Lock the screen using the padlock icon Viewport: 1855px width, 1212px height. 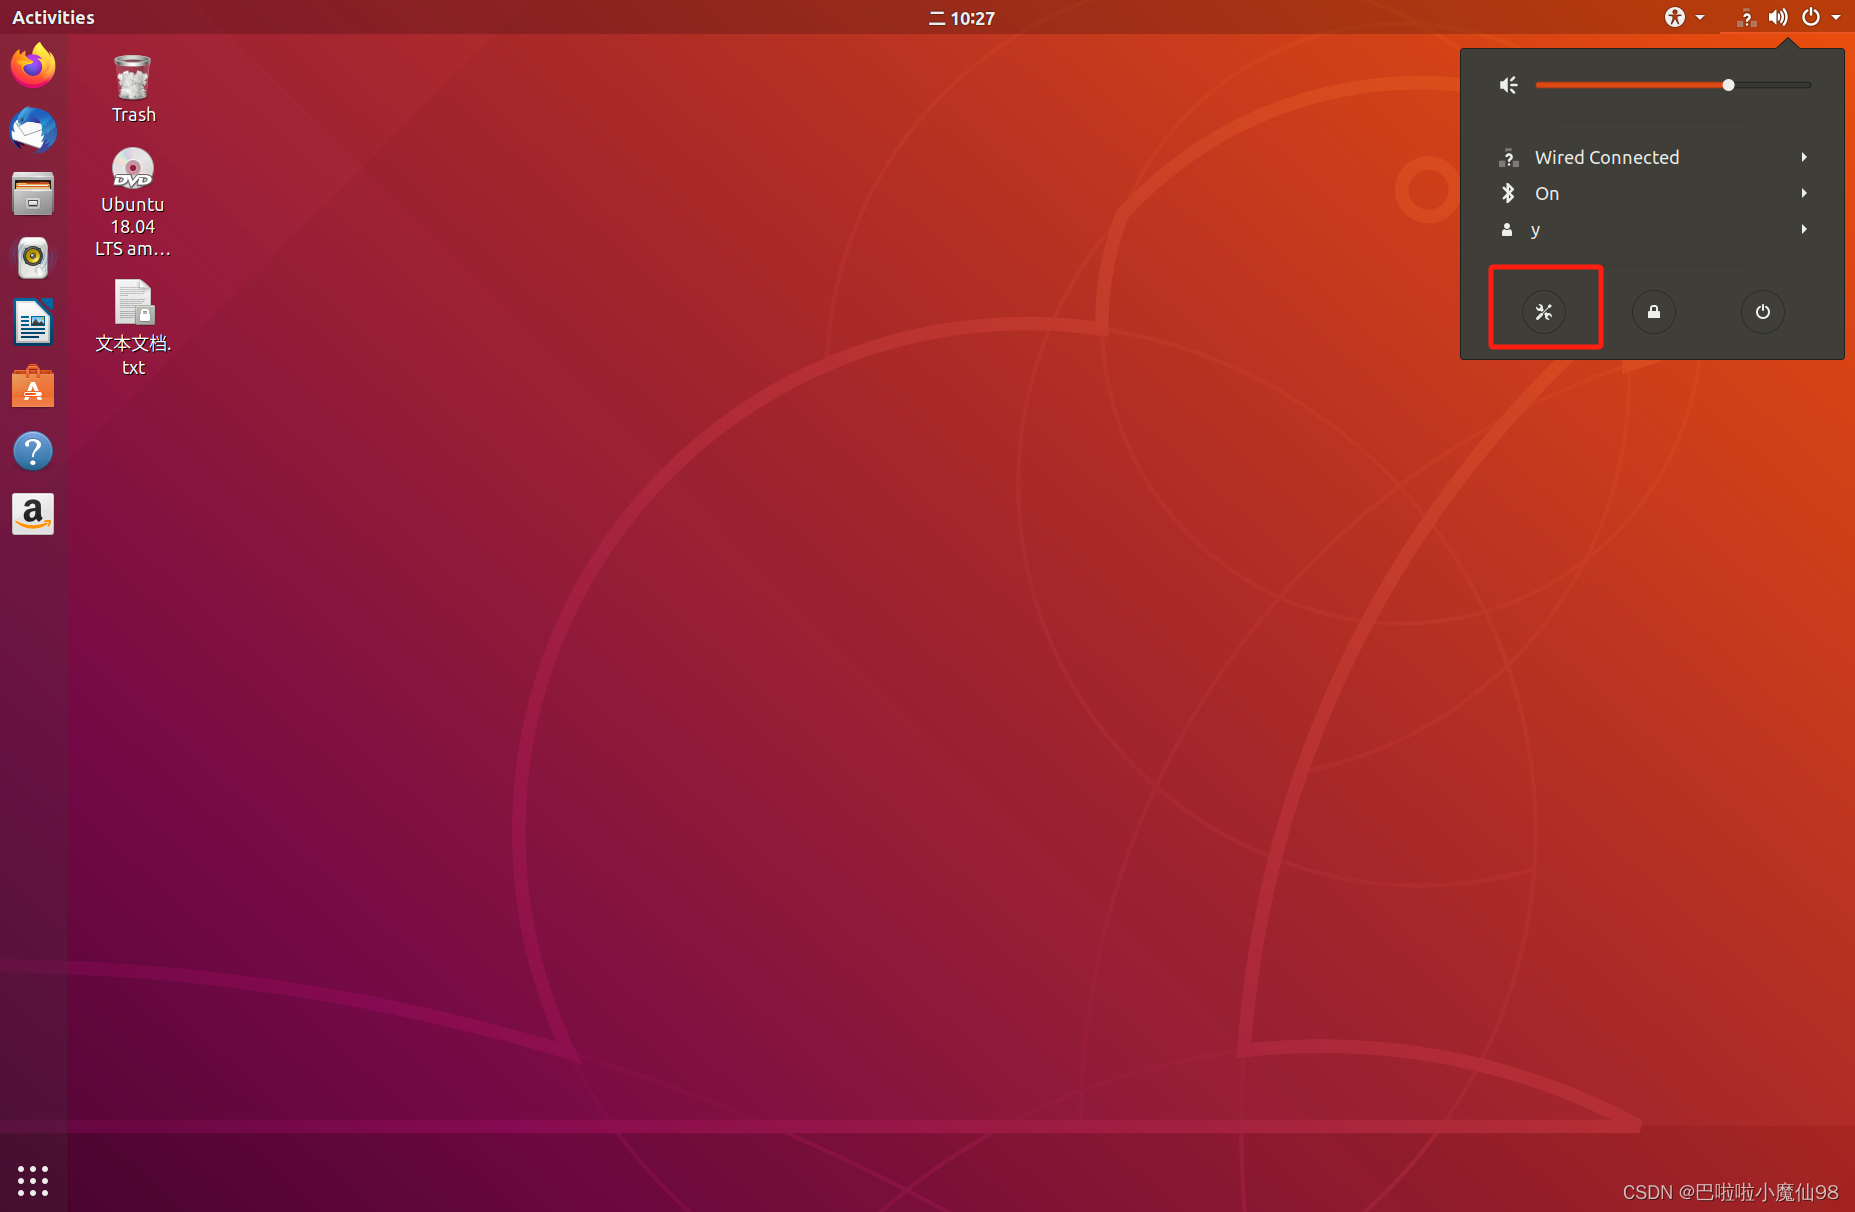1653,311
